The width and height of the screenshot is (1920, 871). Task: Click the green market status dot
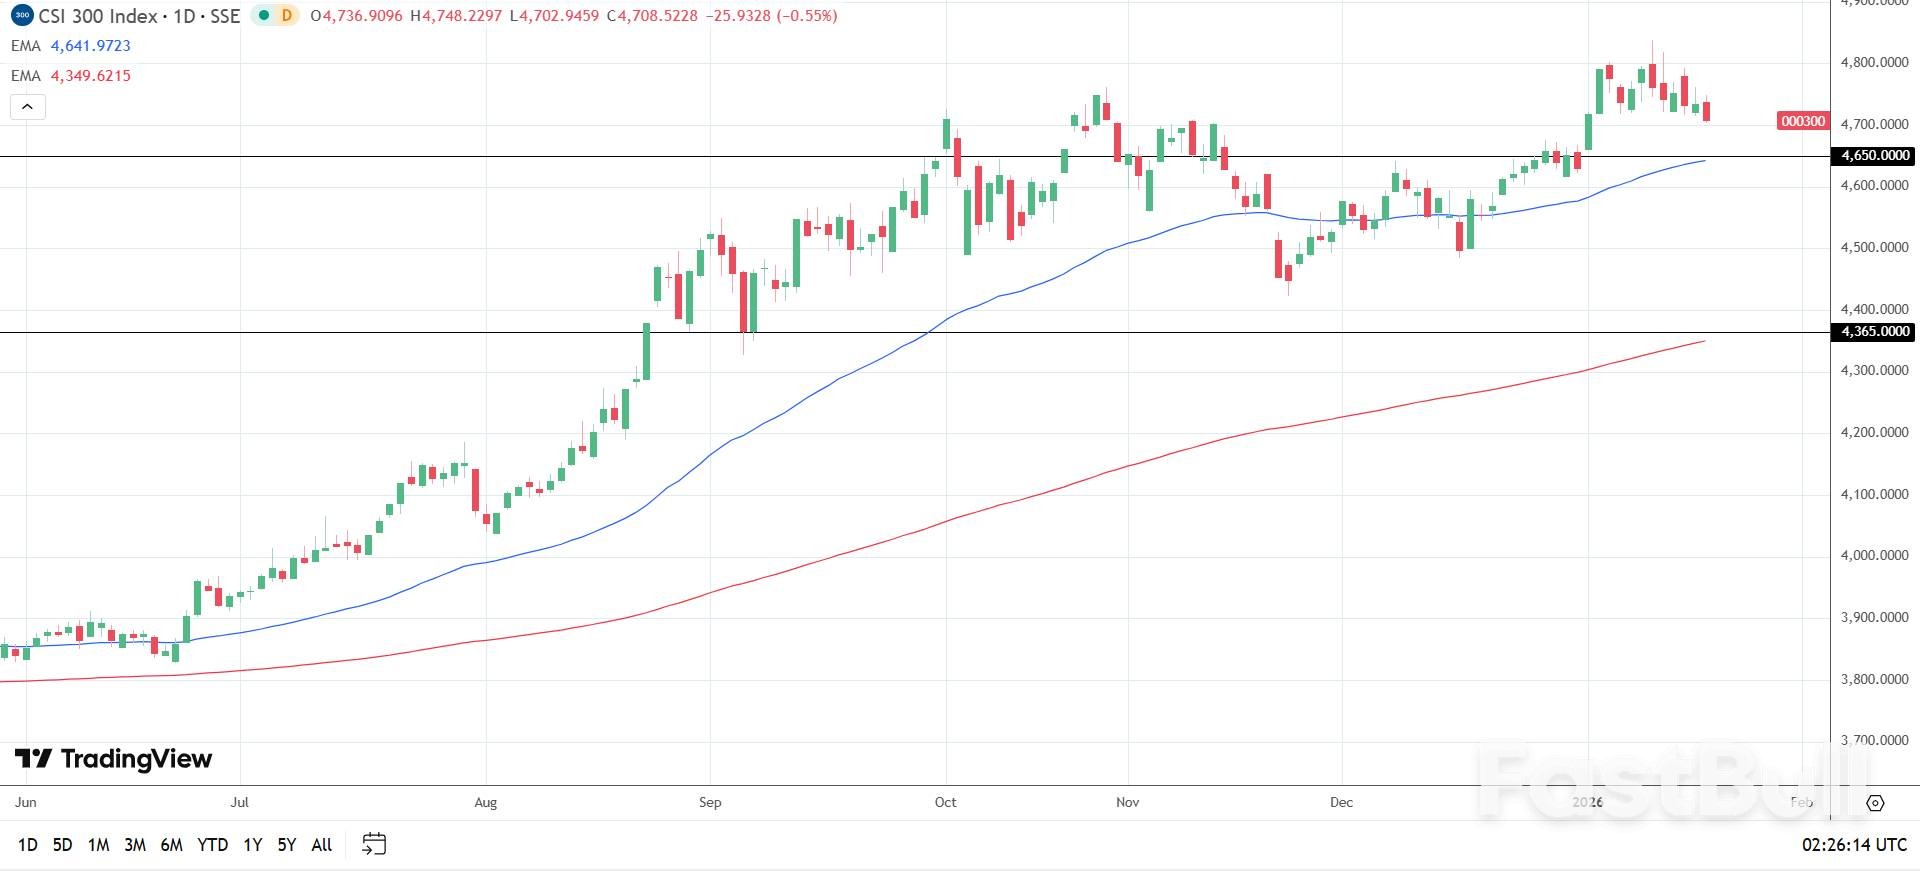click(264, 16)
